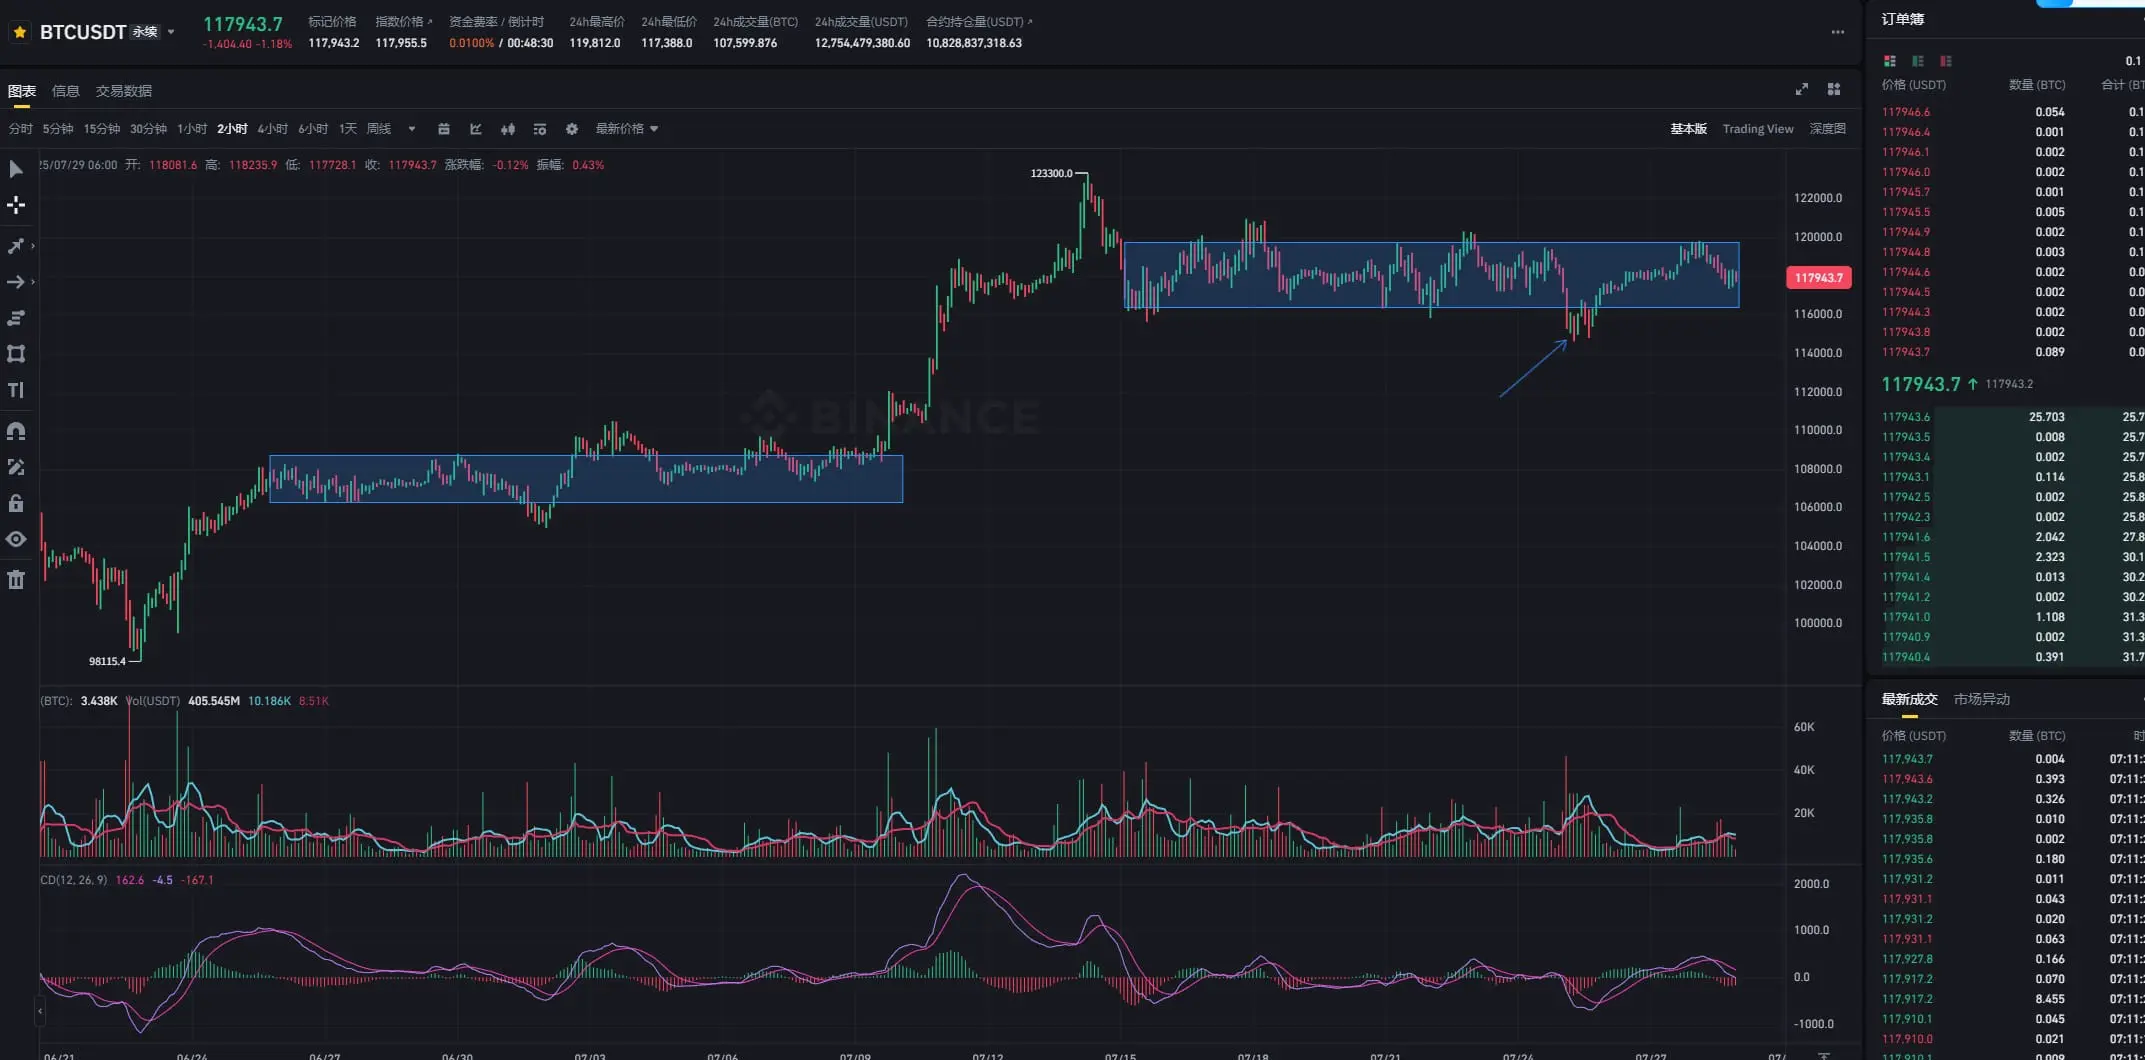Switch to the 信息 tab
Image resolution: width=2145 pixels, height=1060 pixels.
[65, 91]
